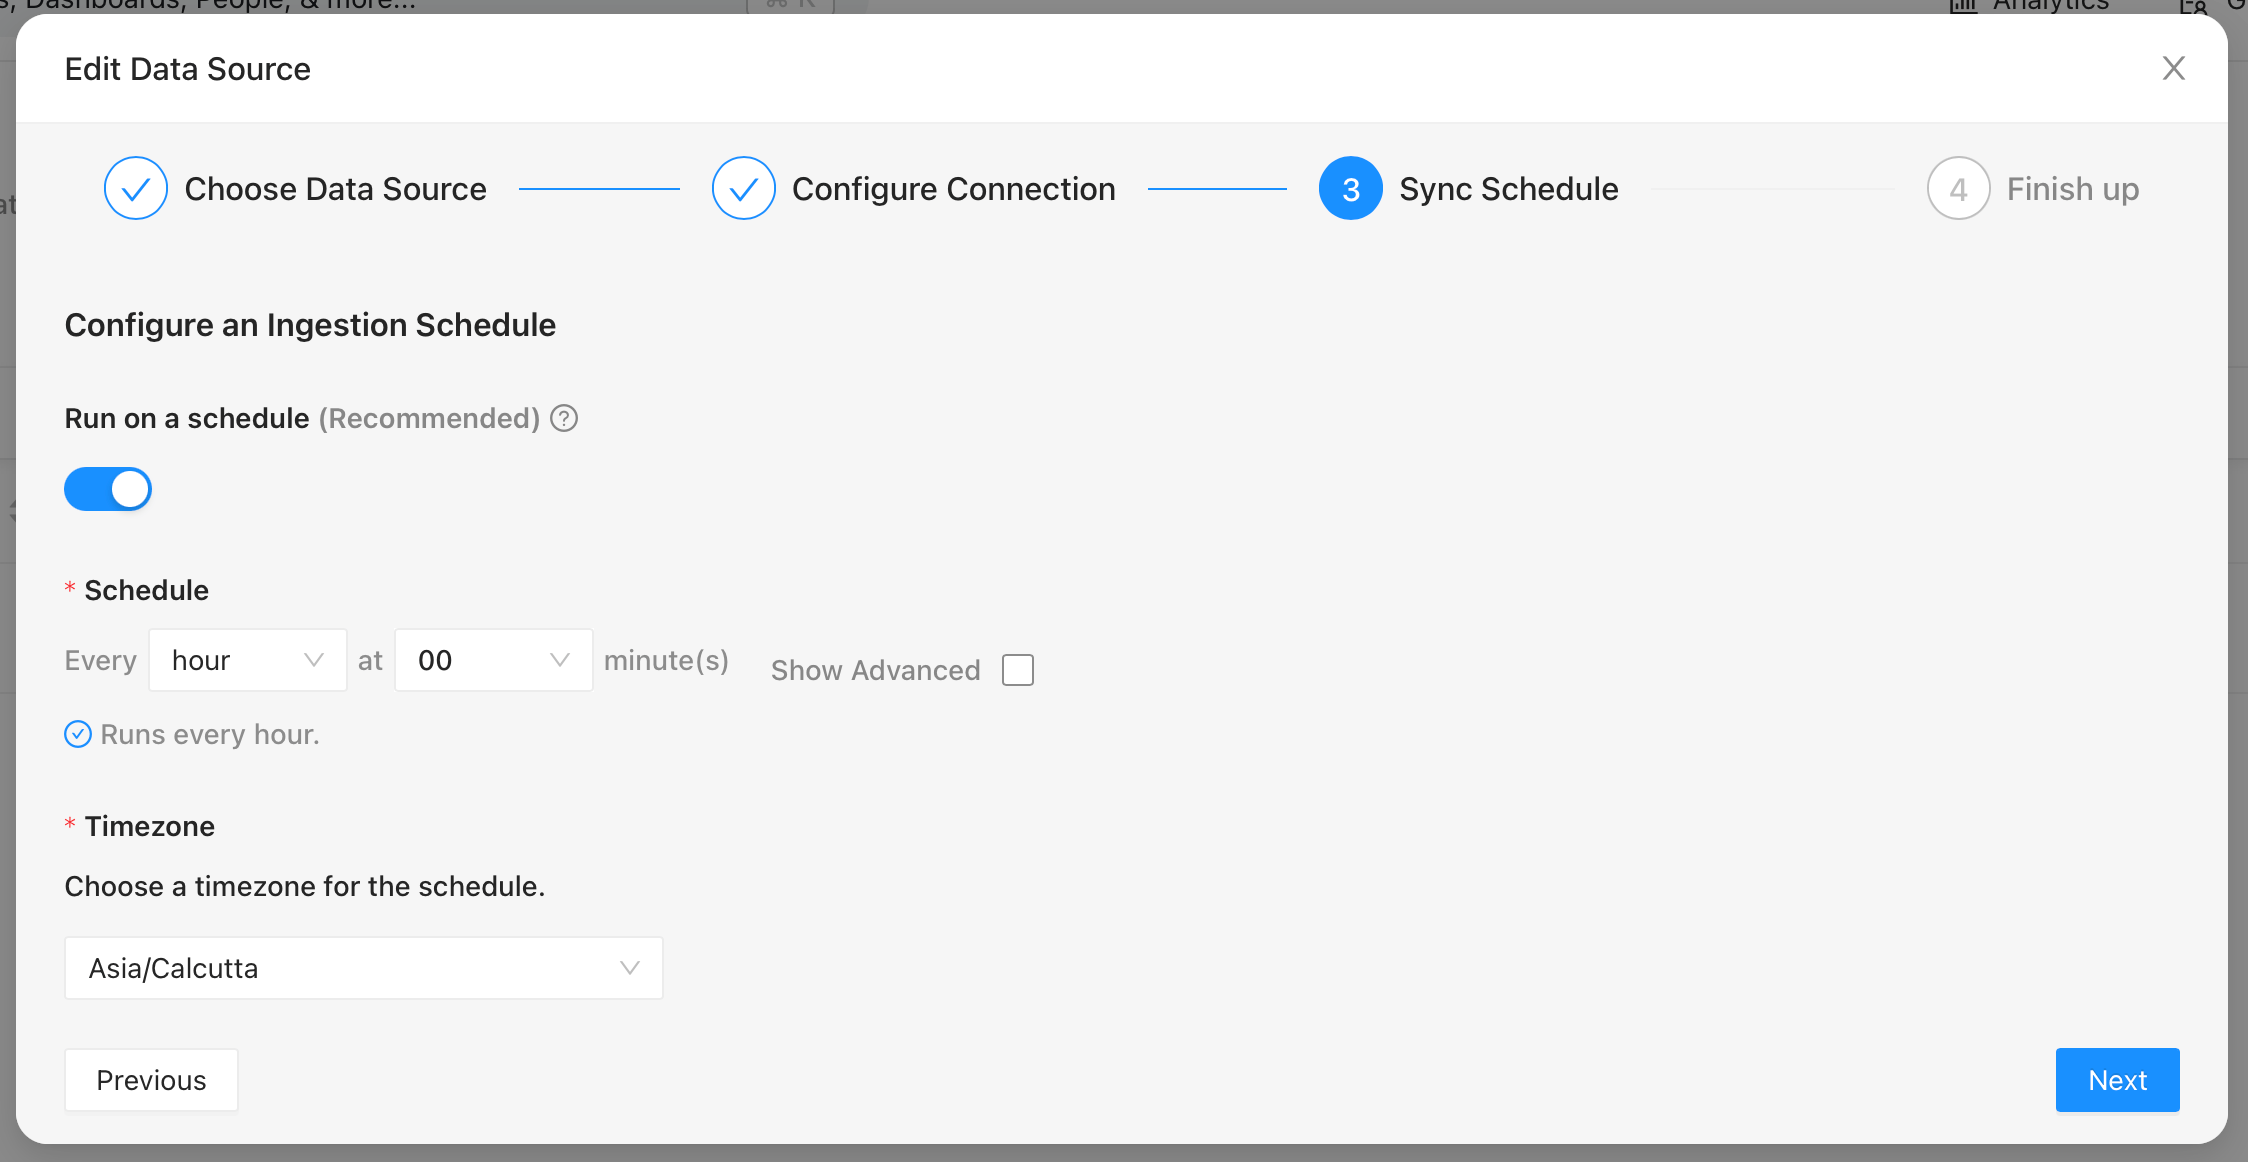Click the help icon beside Run on a schedule
Screen dimensions: 2248x1162
564,418
